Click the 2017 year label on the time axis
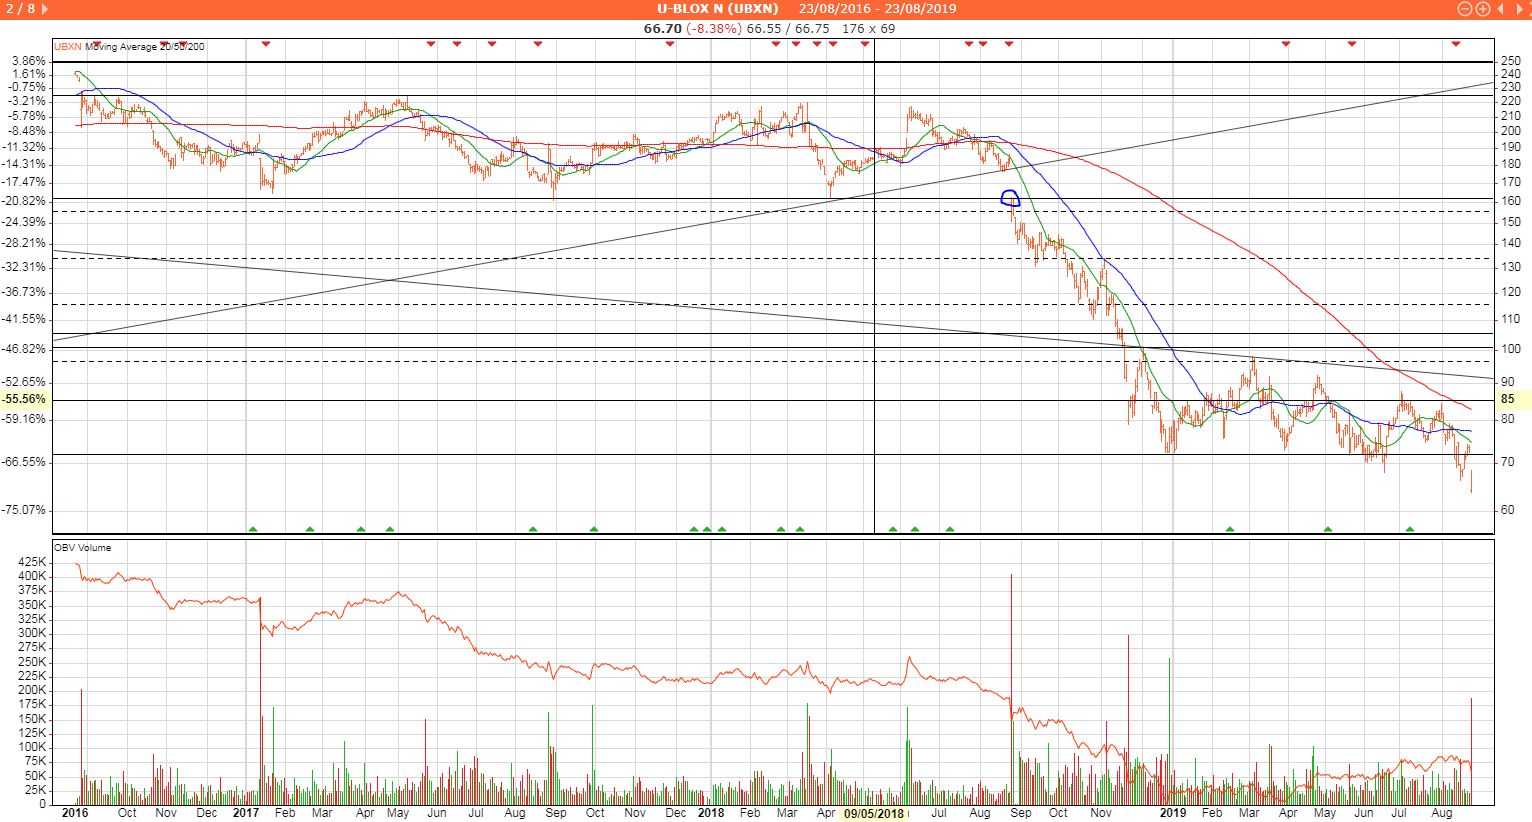1532x822 pixels. (x=246, y=813)
